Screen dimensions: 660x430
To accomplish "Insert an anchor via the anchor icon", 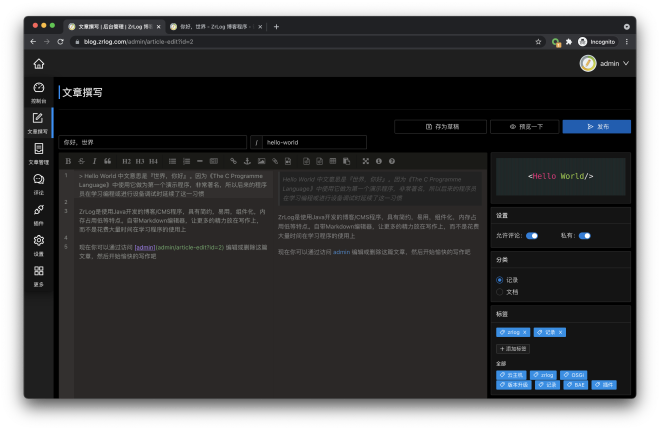I will pos(247,161).
